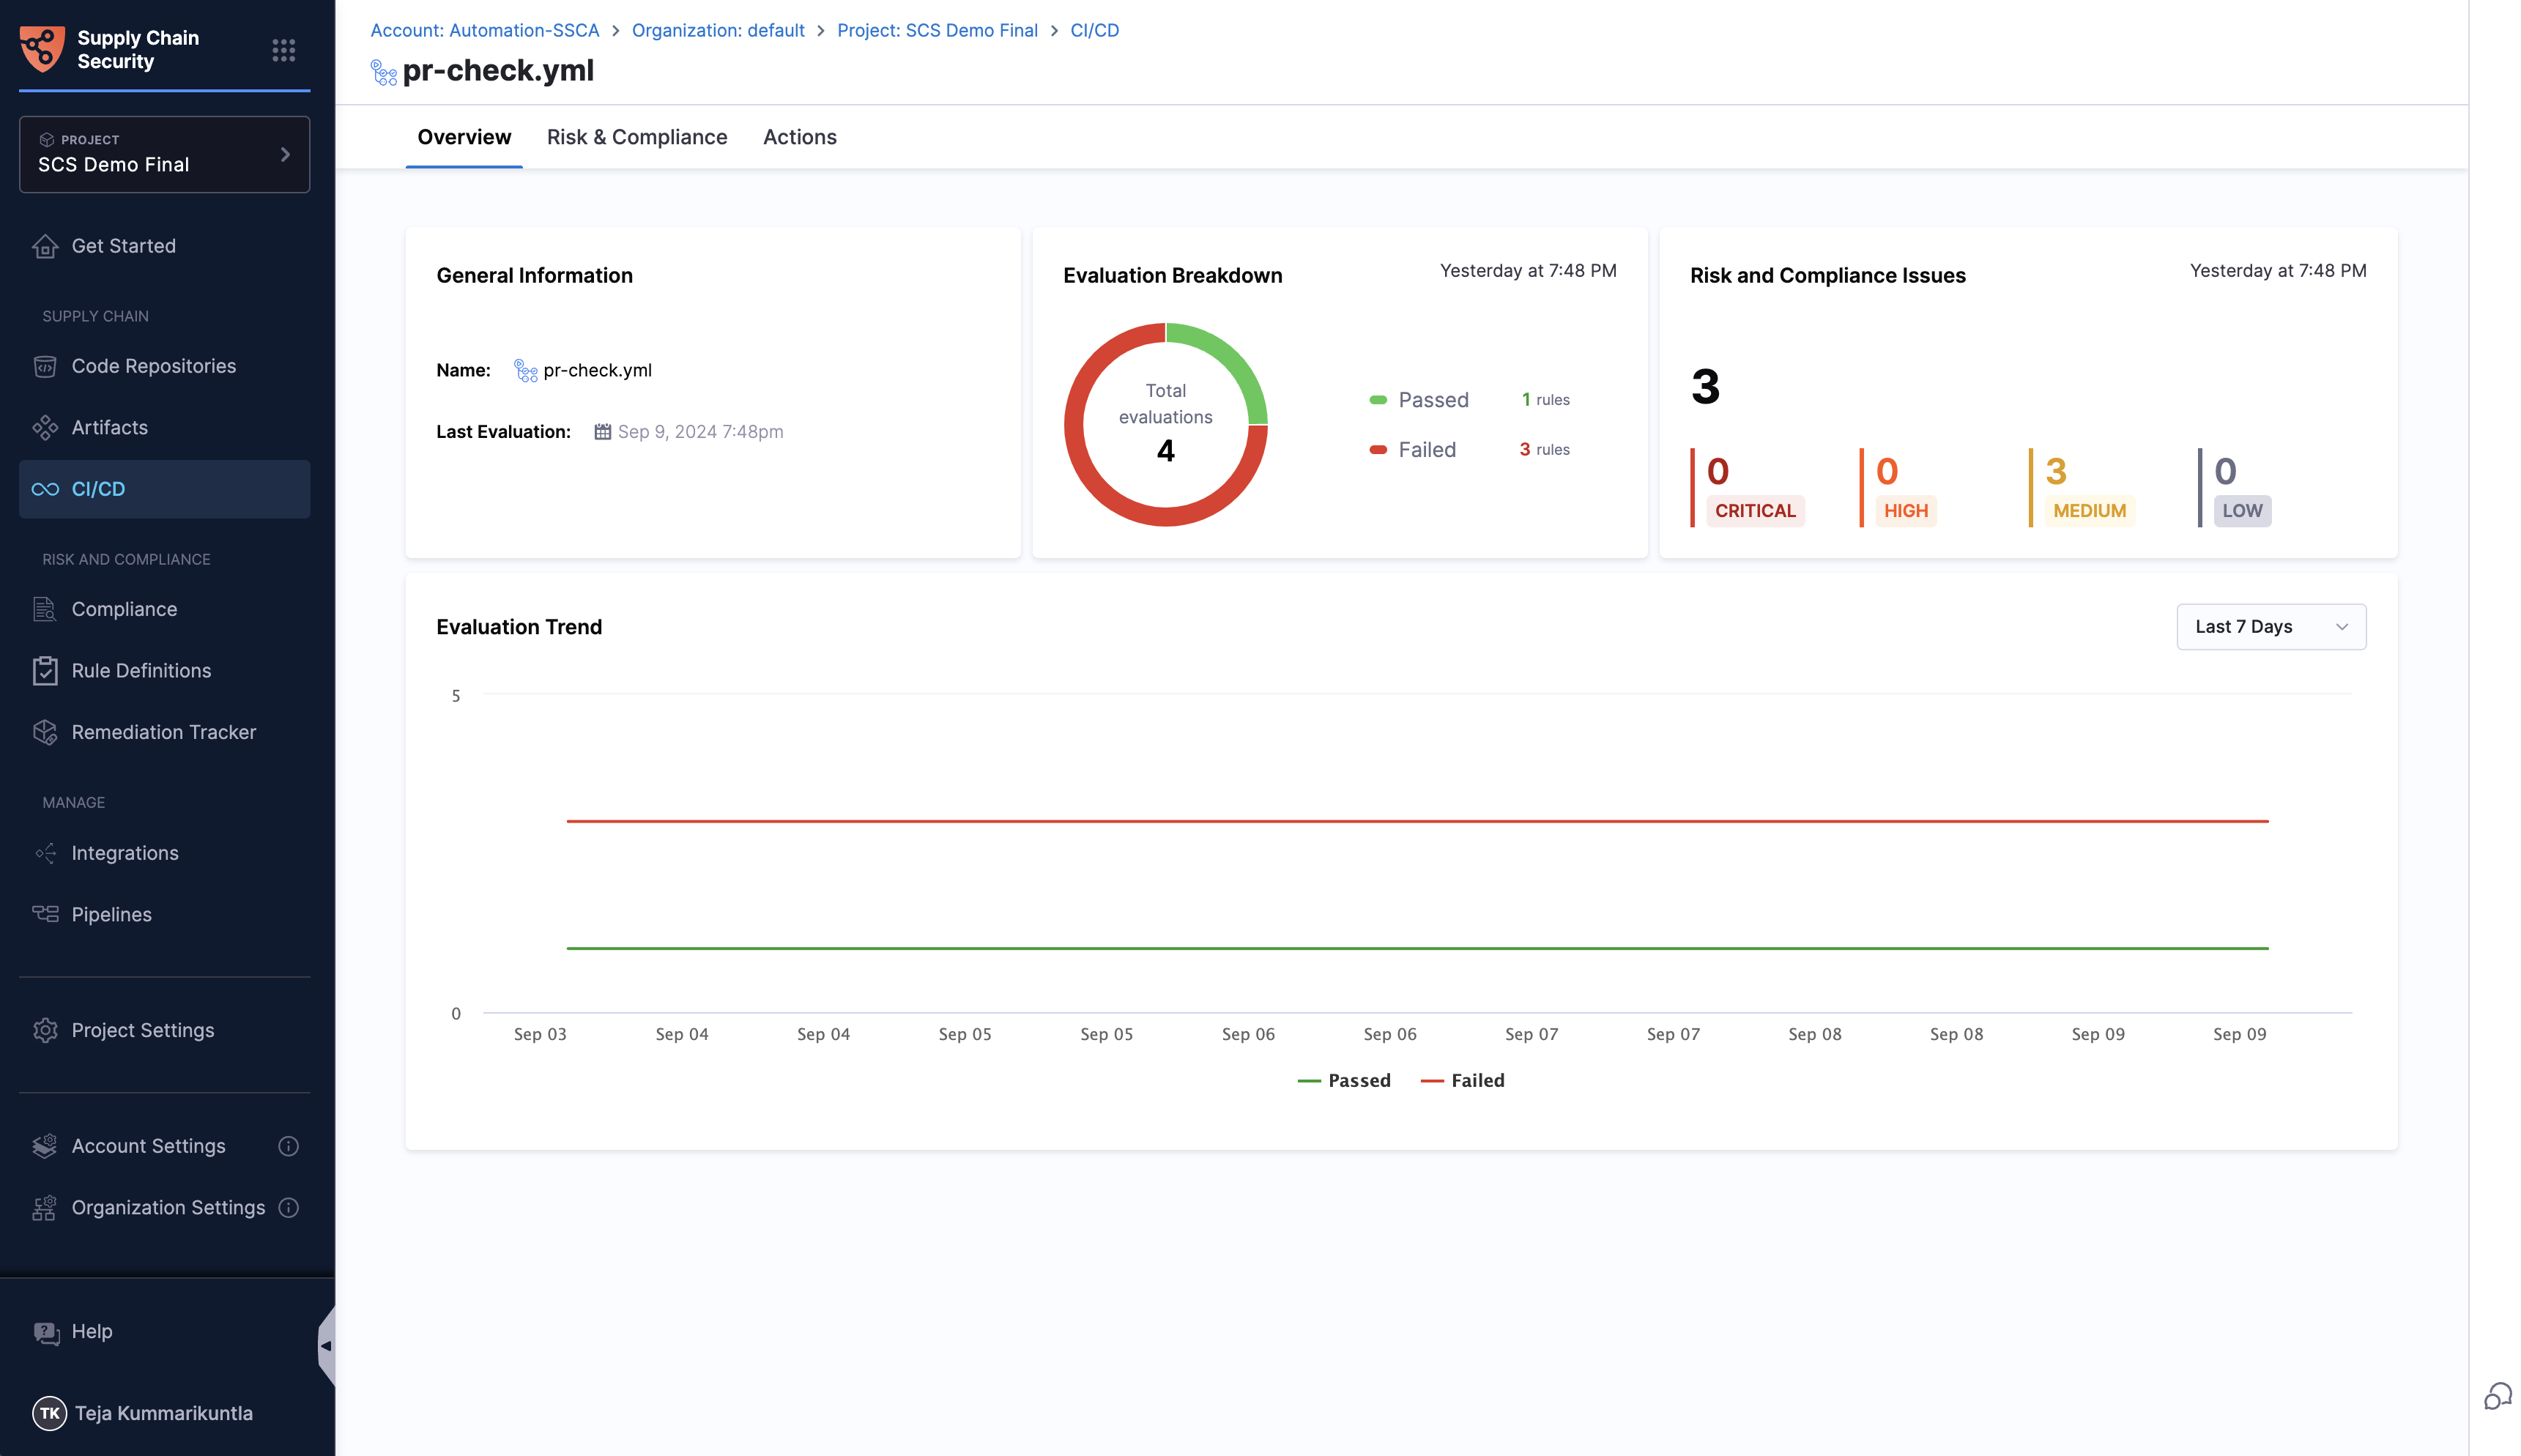This screenshot has height=1456, width=2521.
Task: Open the Last 7 Days dropdown
Action: point(2270,627)
